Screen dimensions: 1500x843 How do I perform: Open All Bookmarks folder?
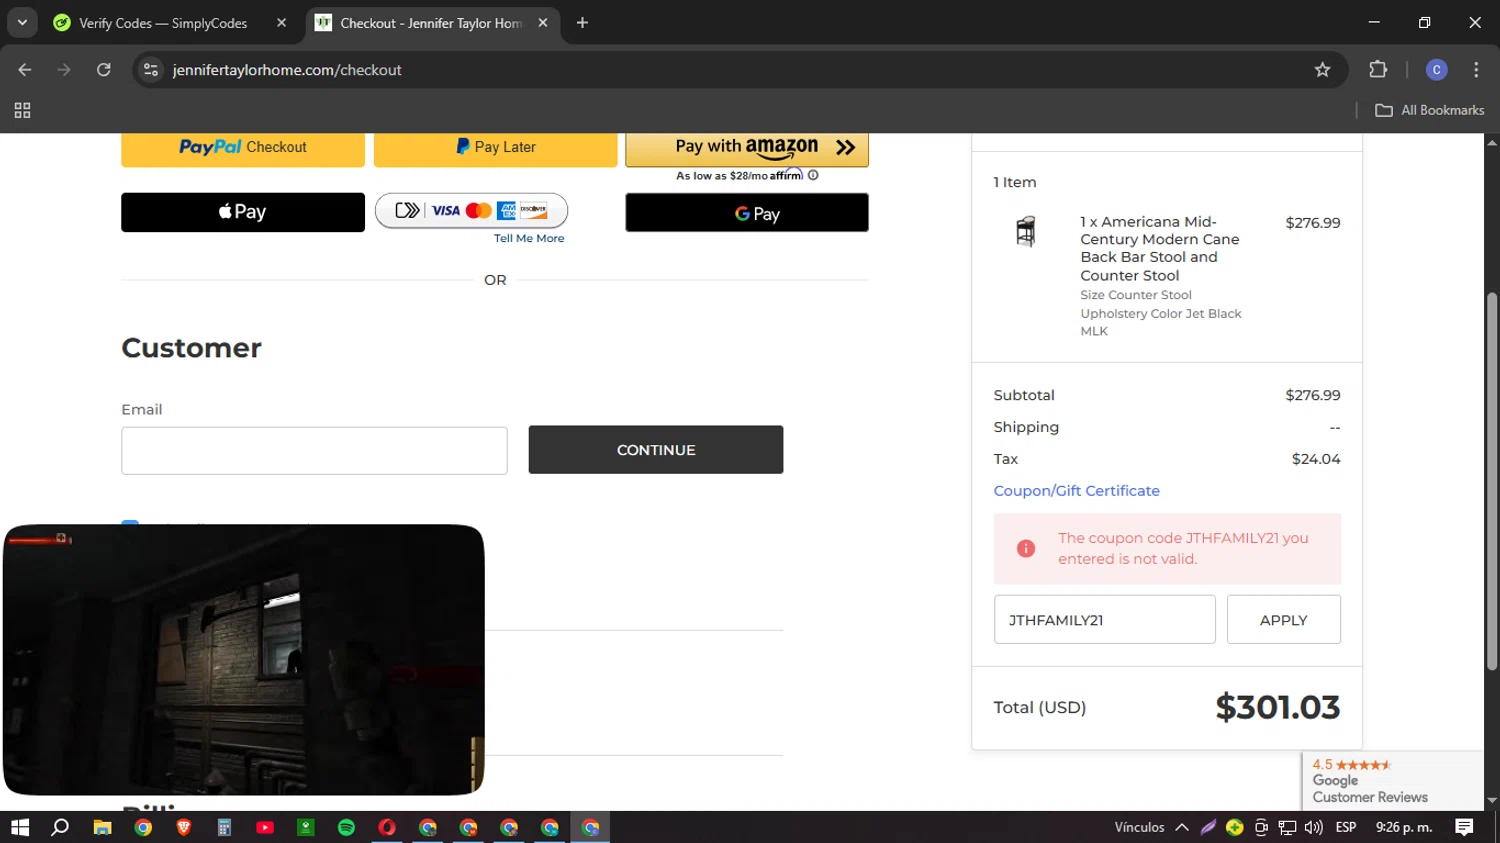click(x=1430, y=110)
